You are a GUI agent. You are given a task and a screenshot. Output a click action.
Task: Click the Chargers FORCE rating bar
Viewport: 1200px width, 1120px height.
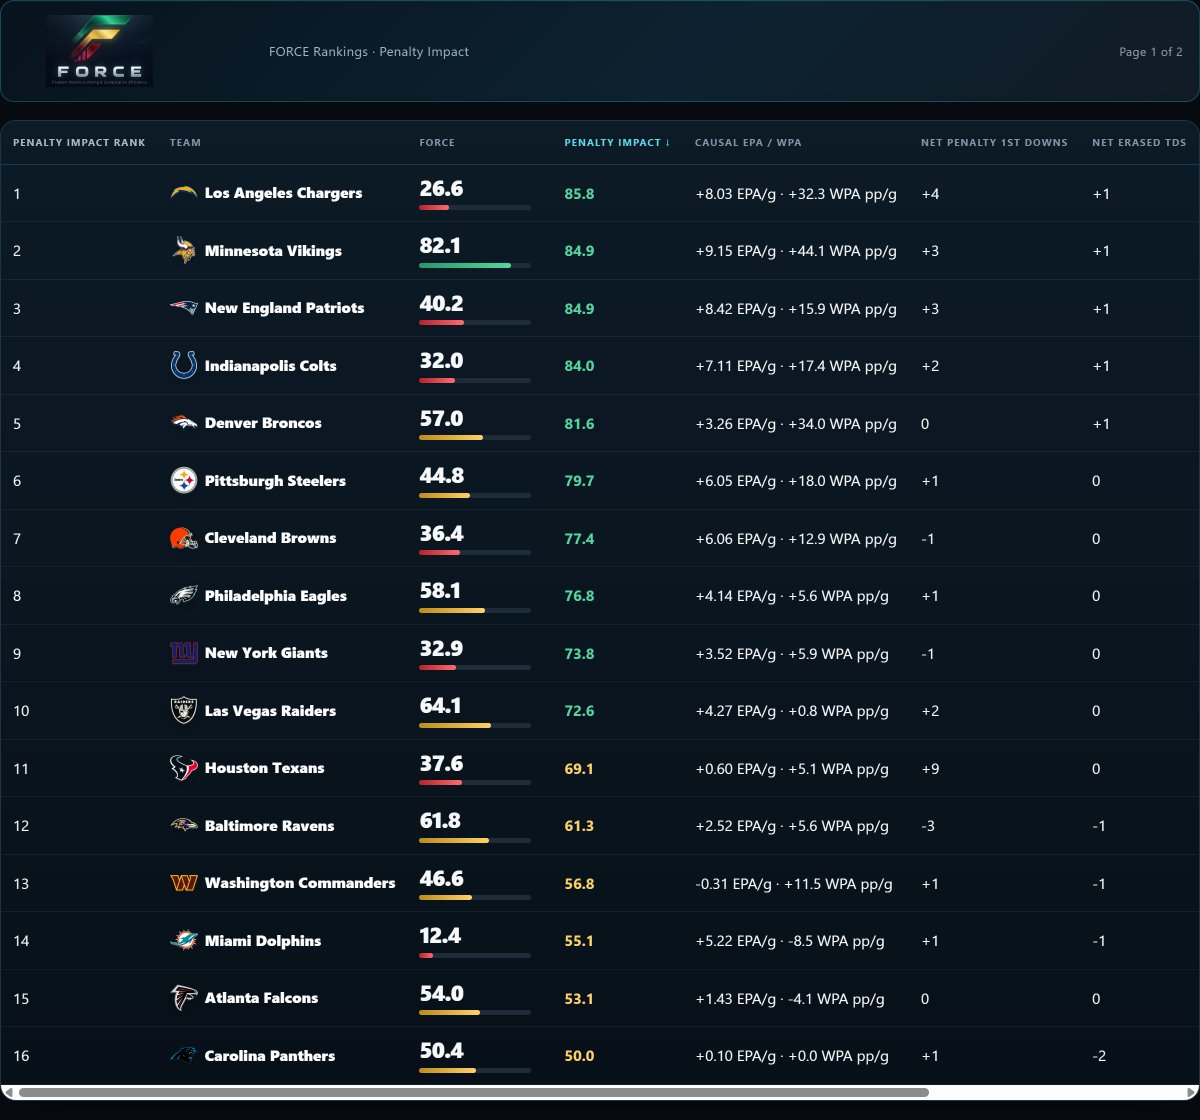[x=475, y=207]
